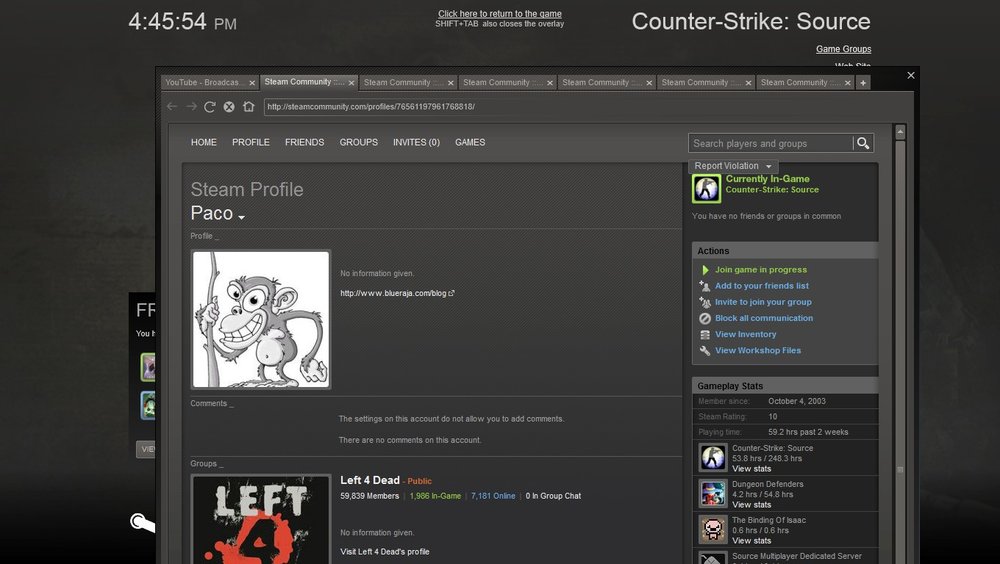
Task: Click the 'Source Multiplayer Dedicated Server' entry
Action: pyautogui.click(x=797, y=556)
